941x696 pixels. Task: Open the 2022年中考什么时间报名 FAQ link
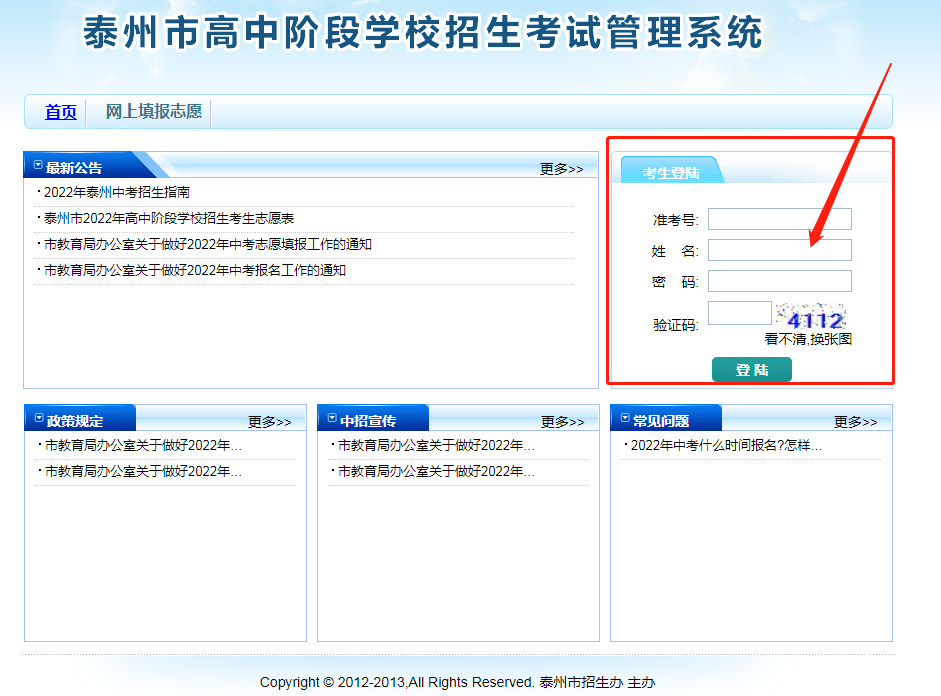click(726, 446)
